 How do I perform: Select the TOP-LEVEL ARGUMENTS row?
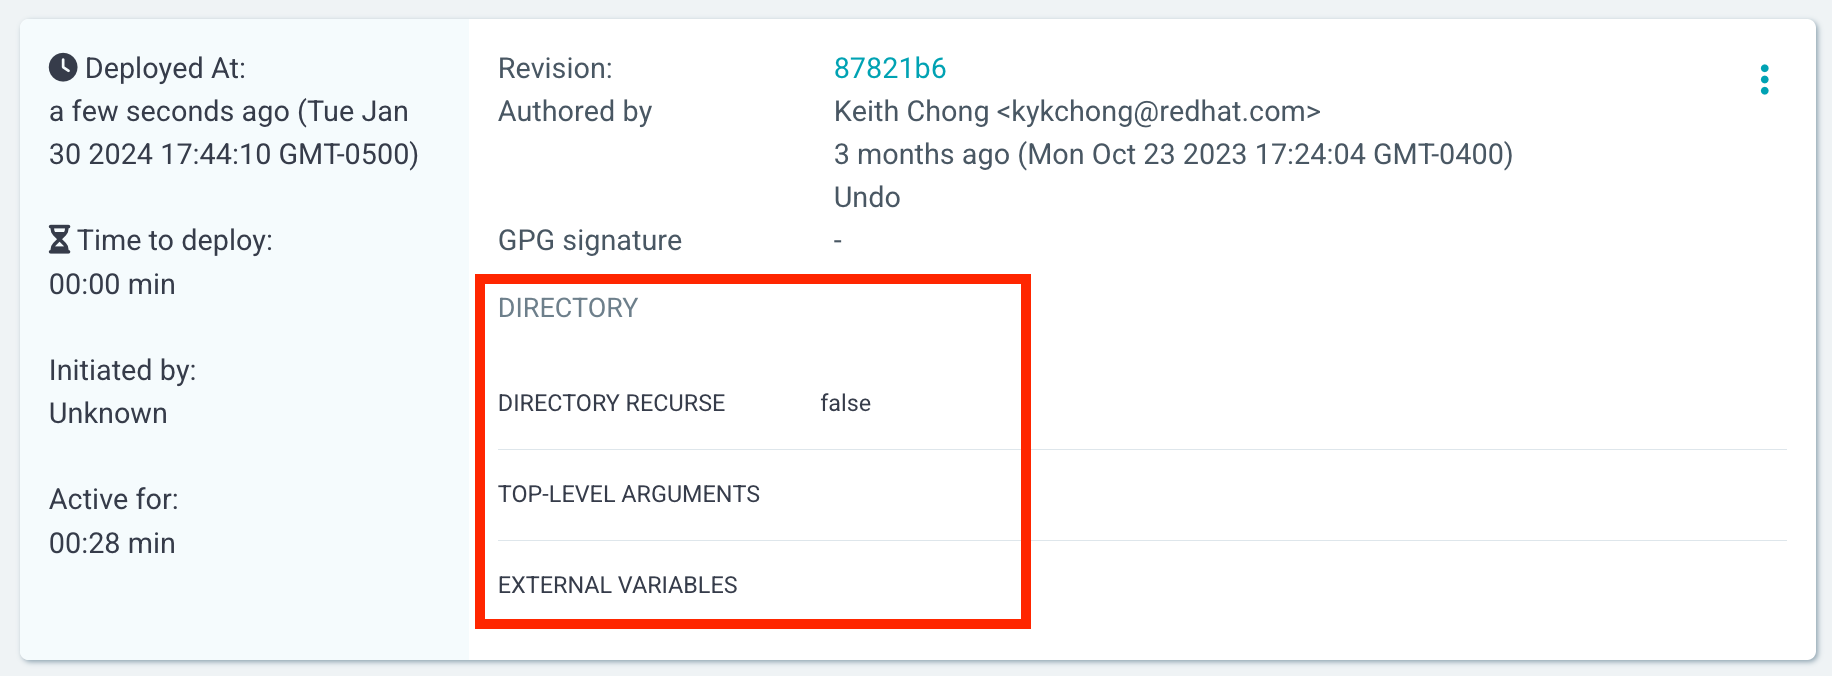(628, 494)
